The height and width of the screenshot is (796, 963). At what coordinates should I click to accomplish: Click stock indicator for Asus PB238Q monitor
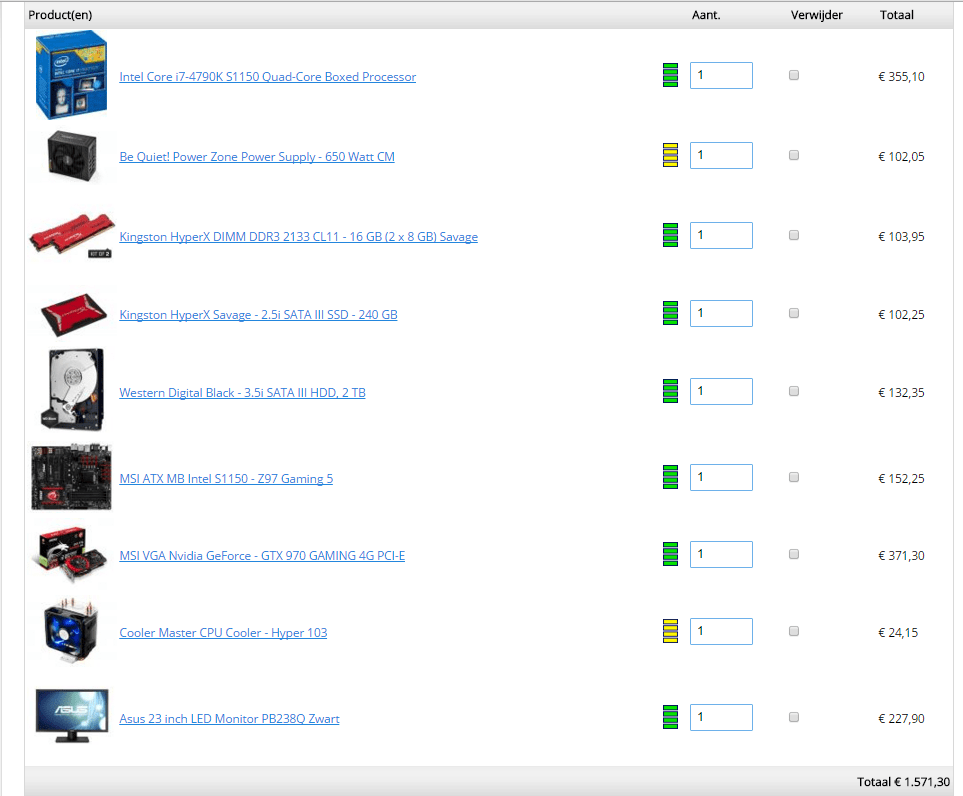tap(670, 717)
